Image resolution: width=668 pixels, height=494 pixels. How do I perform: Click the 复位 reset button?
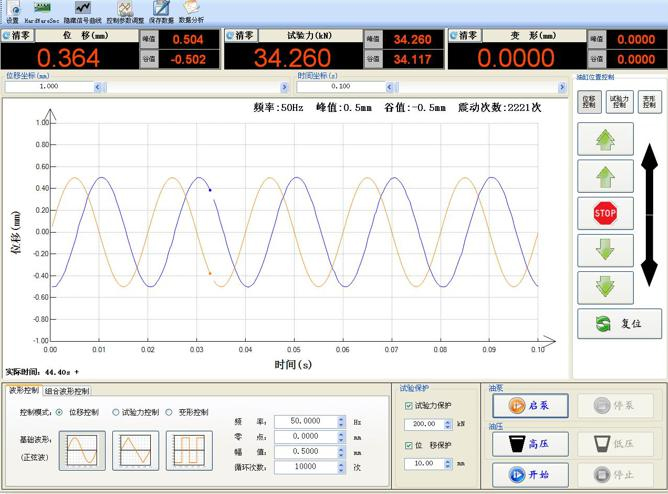click(x=619, y=324)
